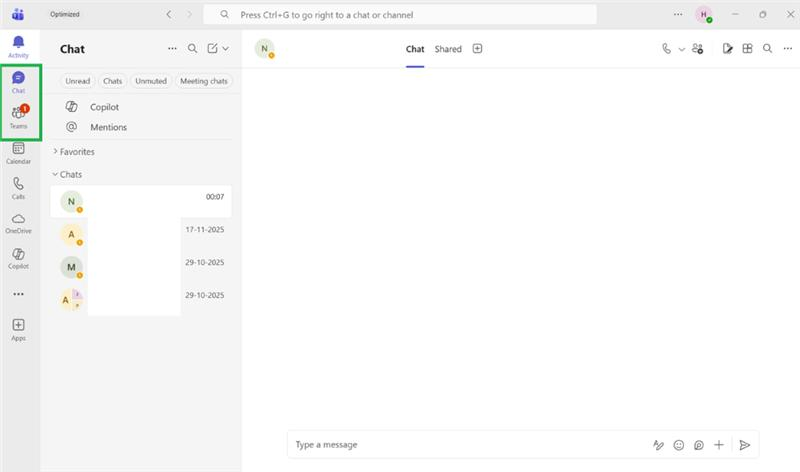Open the text formatting pen icon
Viewport: 800px width, 472px height.
click(x=658, y=445)
